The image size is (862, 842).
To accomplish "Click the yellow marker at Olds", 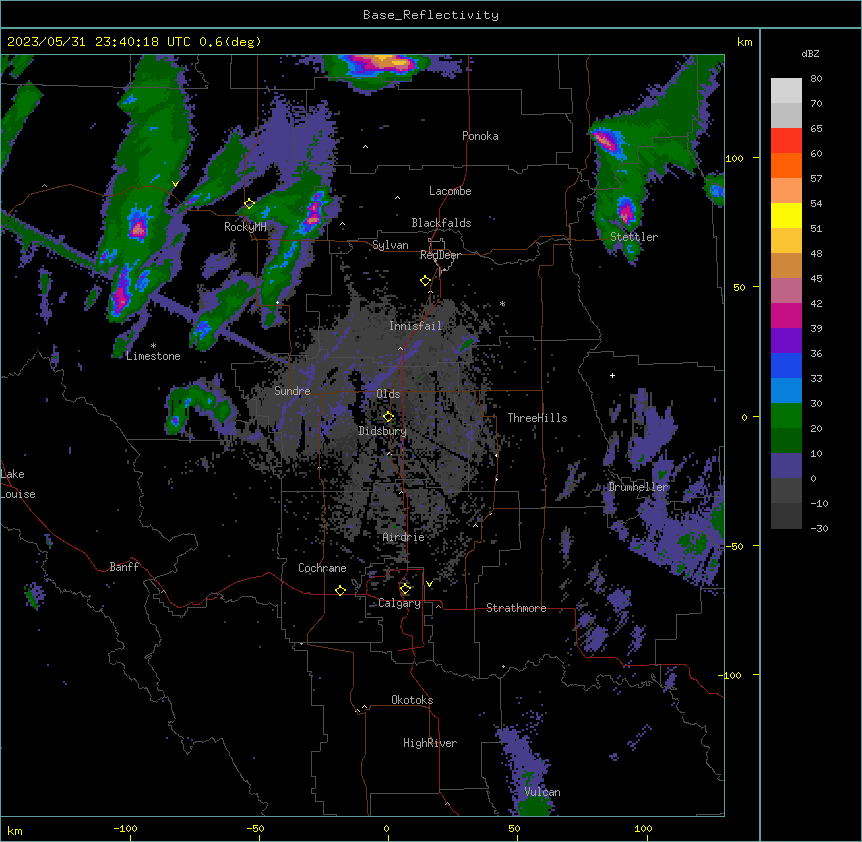I will [x=388, y=416].
